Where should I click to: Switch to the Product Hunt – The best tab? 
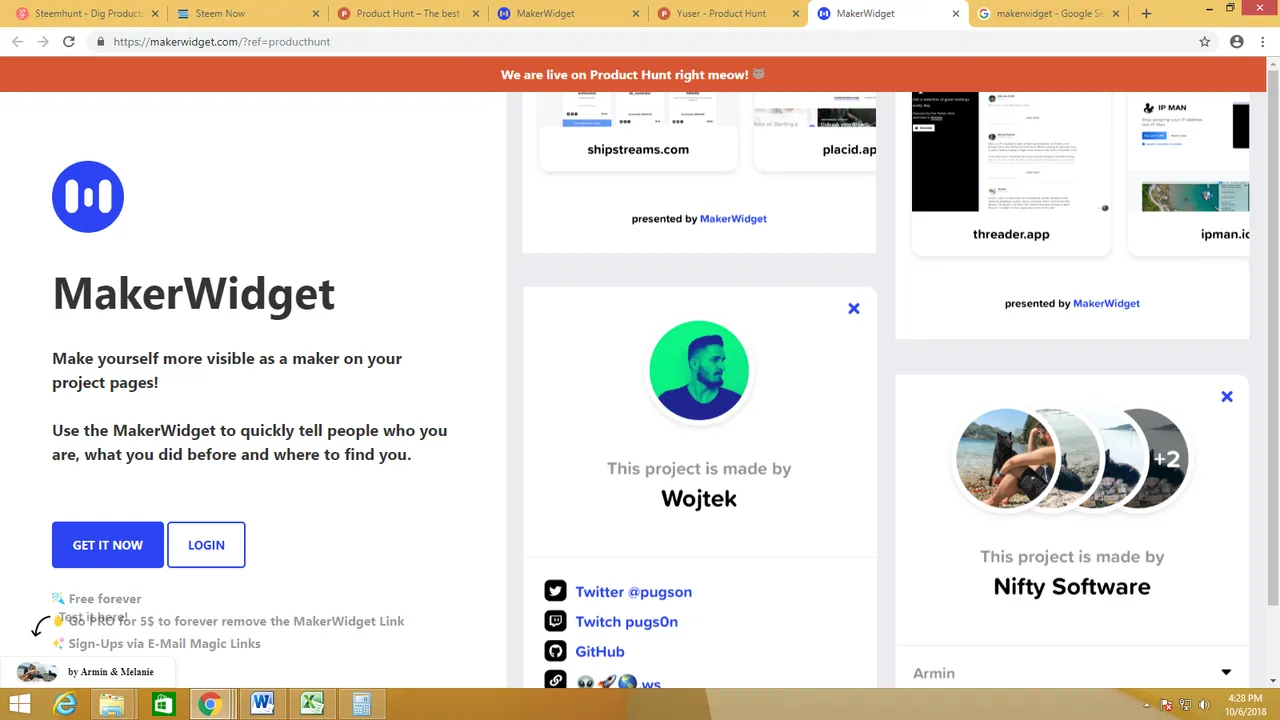click(408, 14)
